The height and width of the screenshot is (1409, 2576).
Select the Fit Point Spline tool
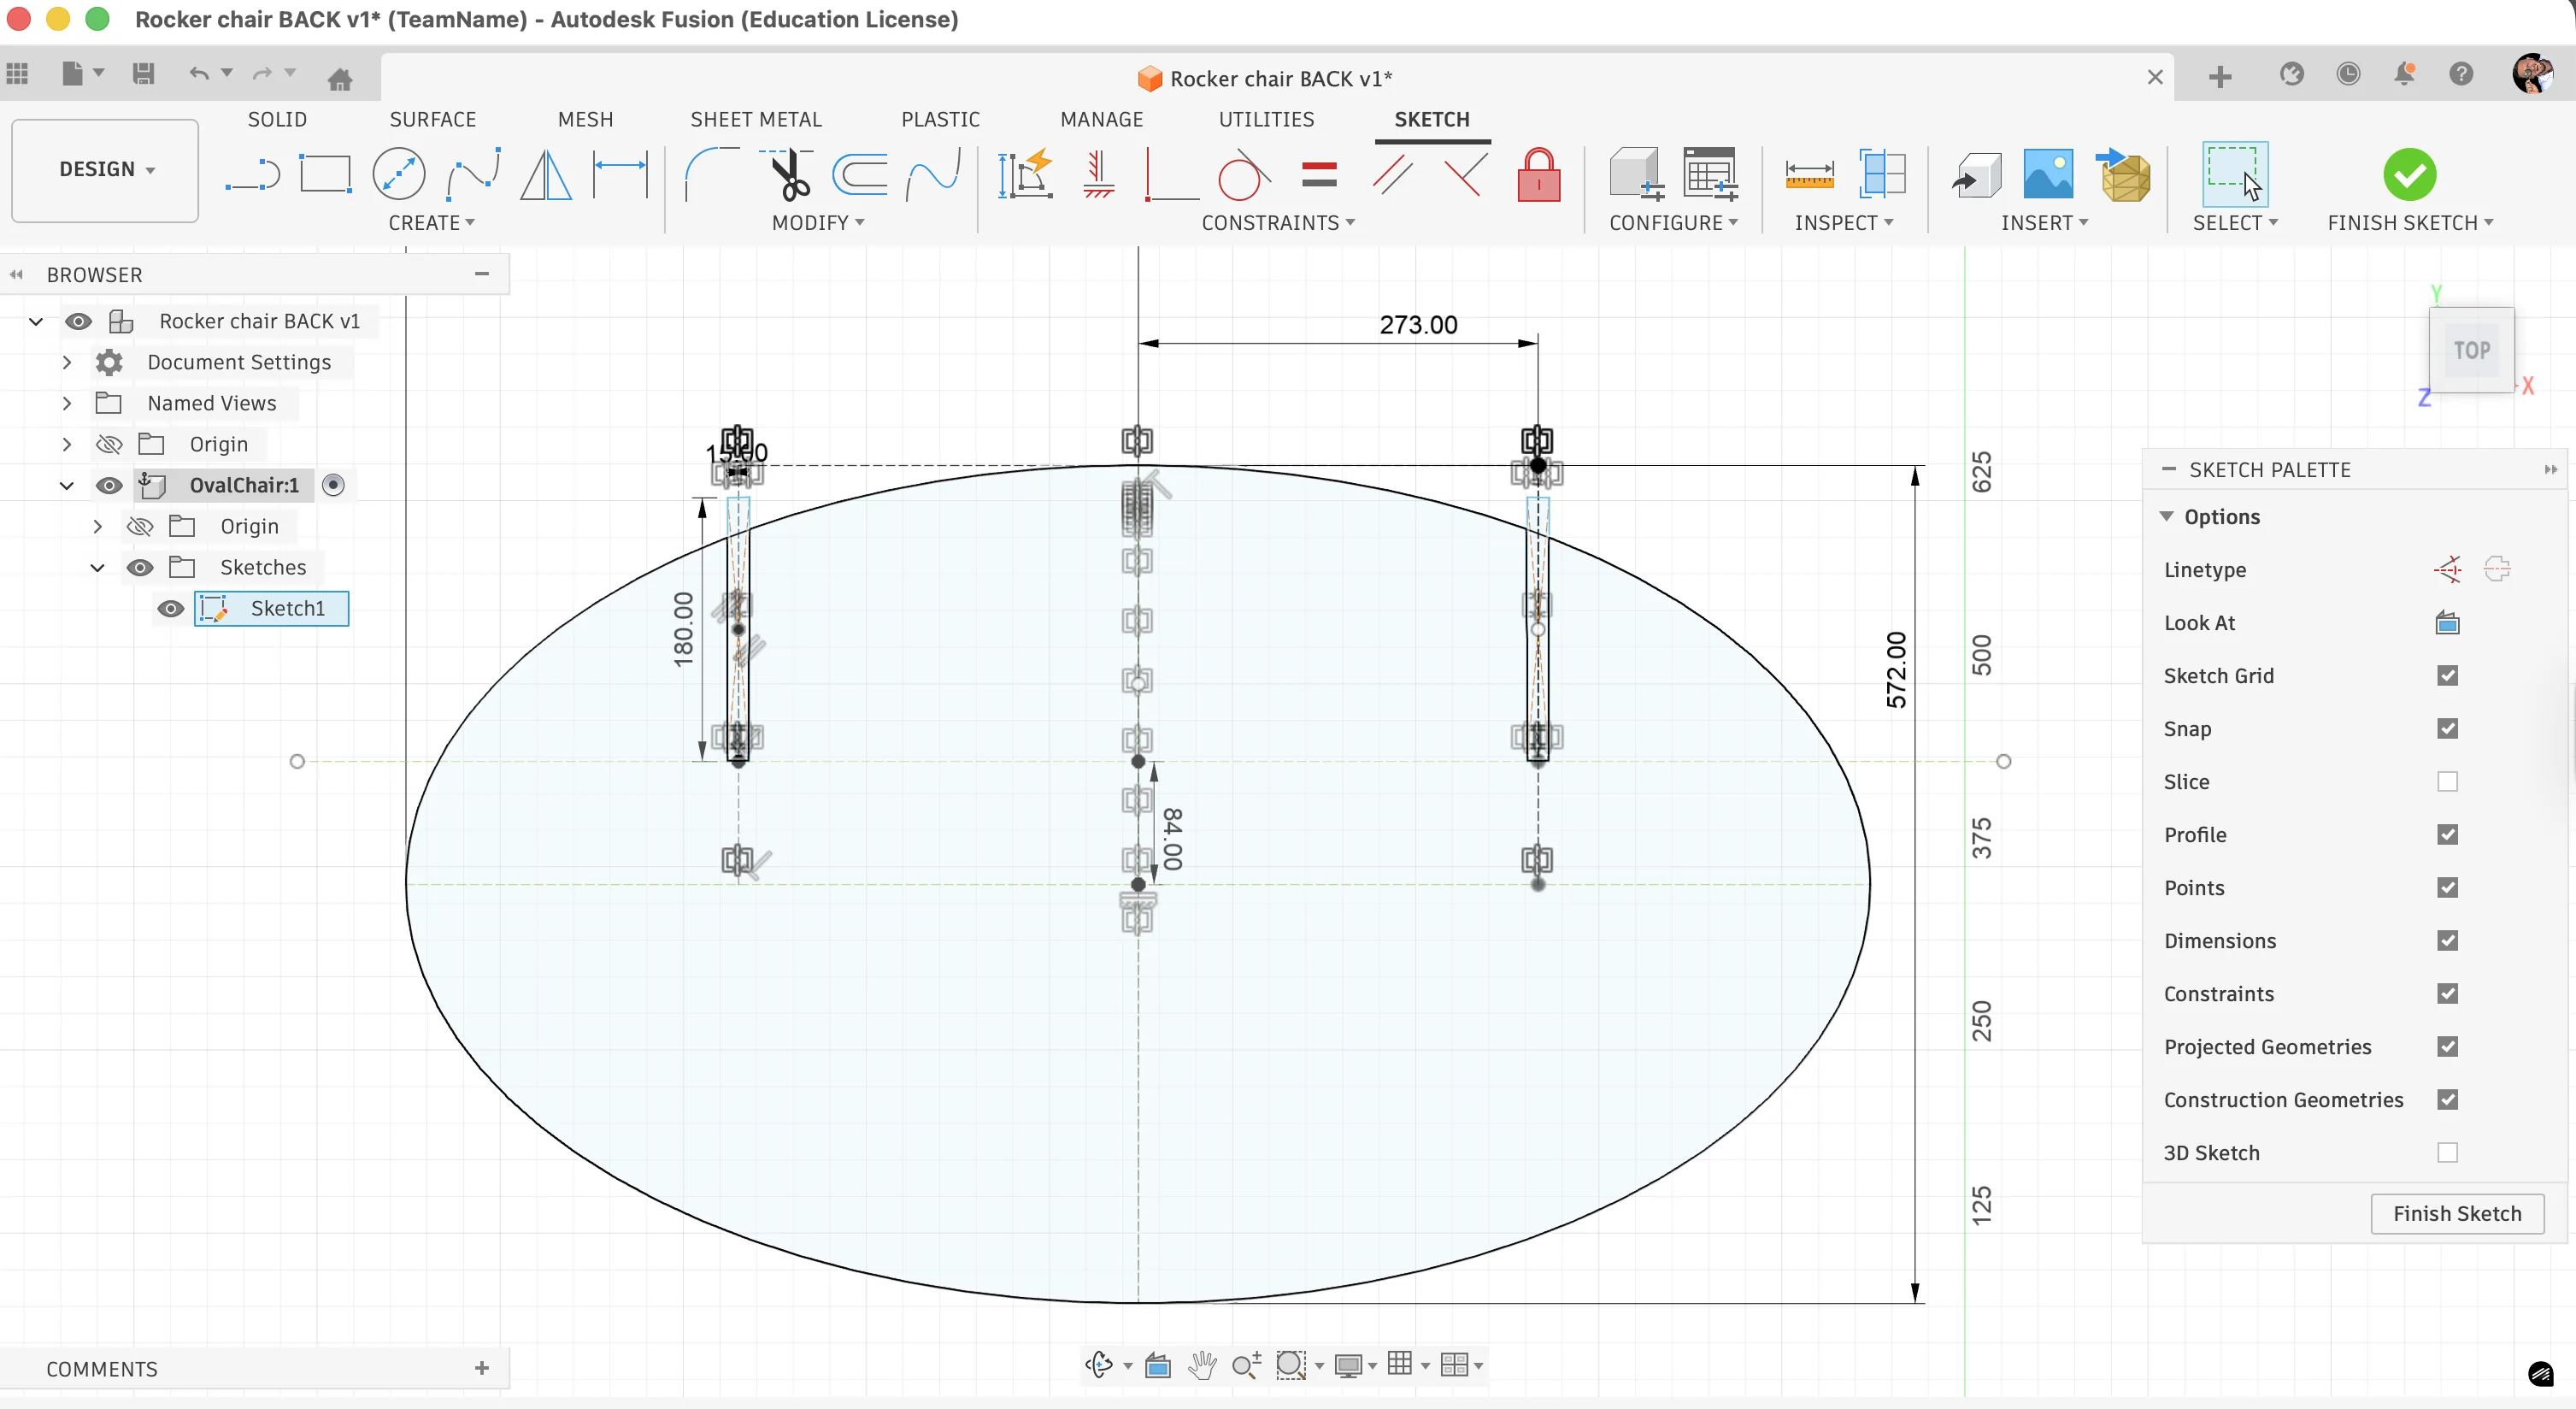click(474, 175)
